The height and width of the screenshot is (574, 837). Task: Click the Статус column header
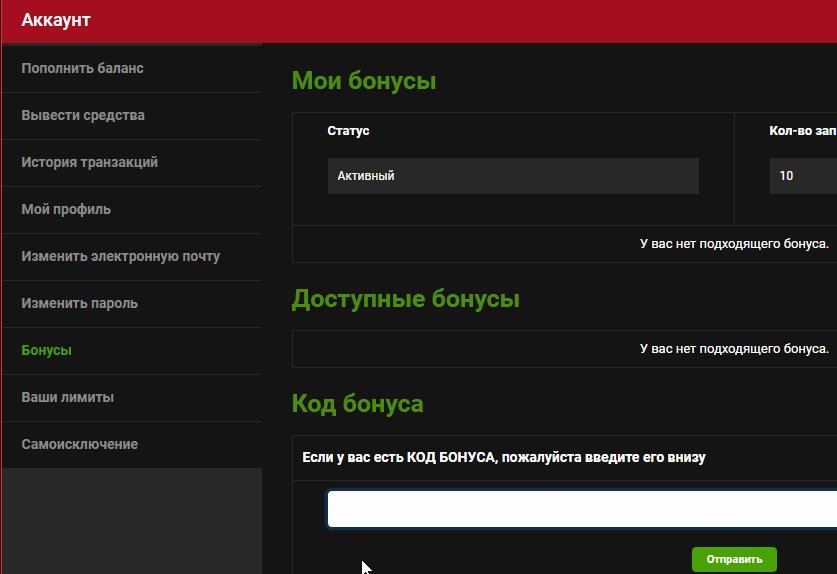click(x=348, y=131)
